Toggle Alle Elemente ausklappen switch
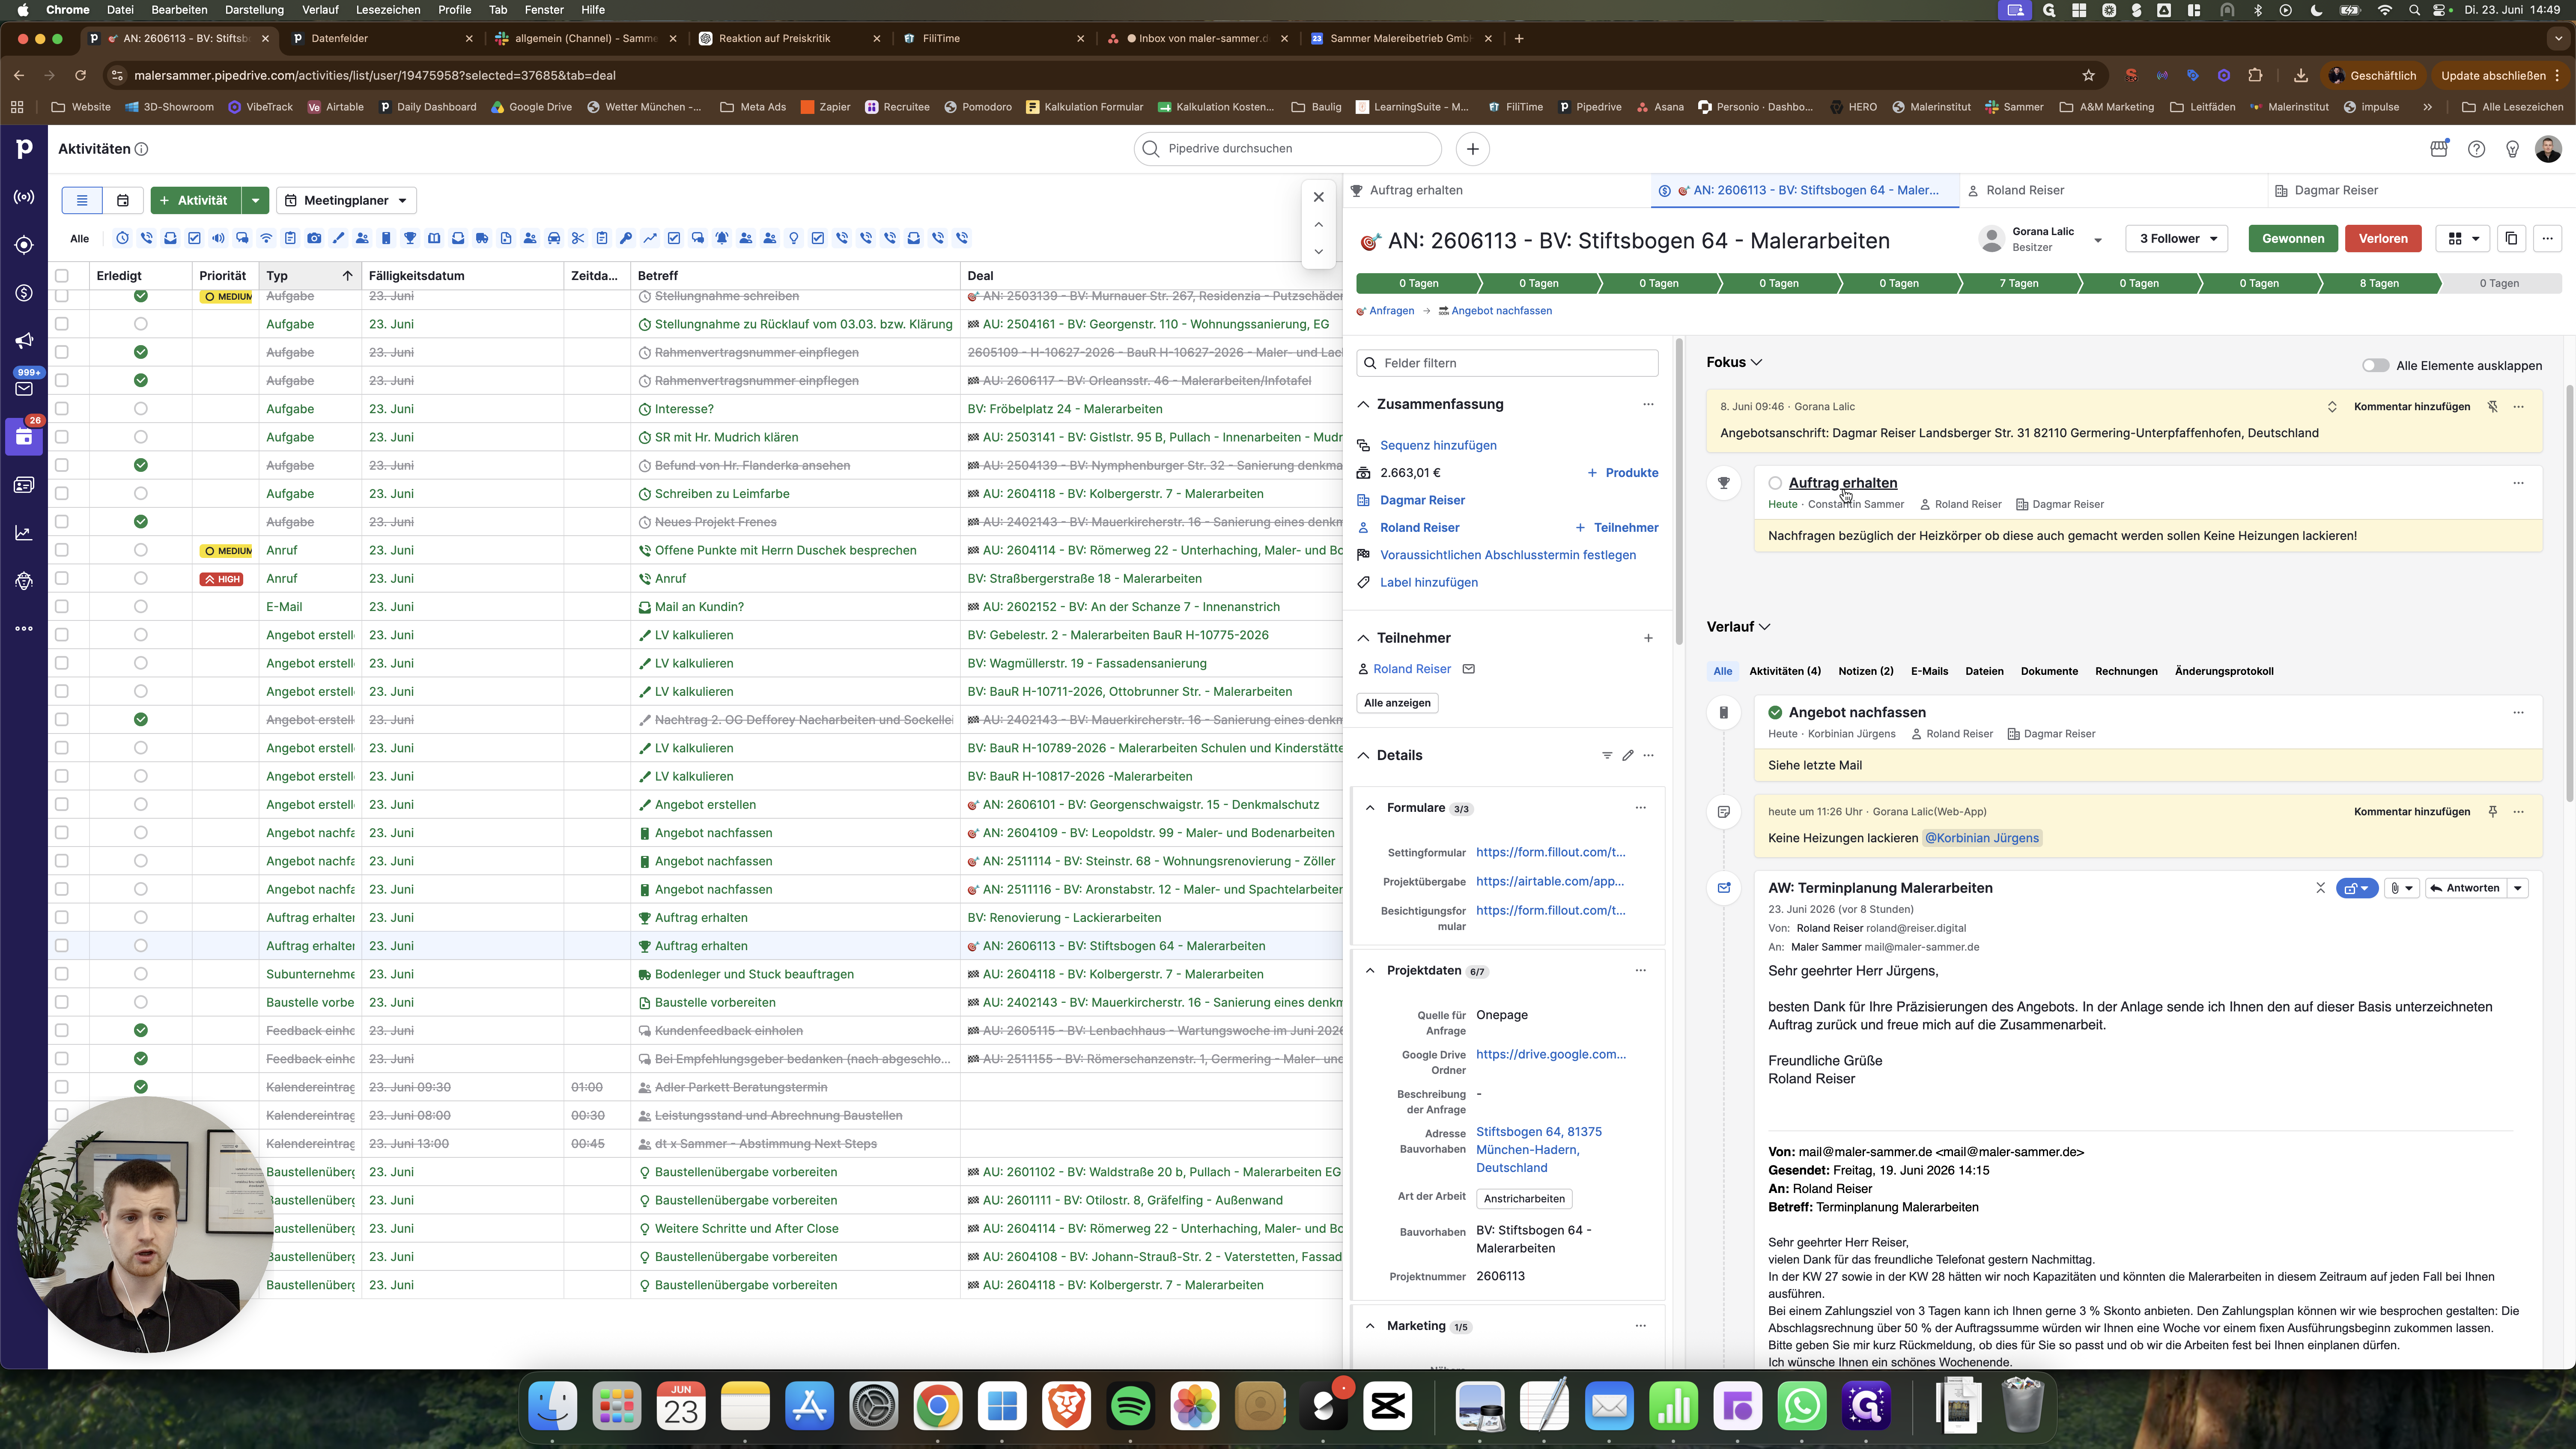2576x1449 pixels. [2375, 365]
